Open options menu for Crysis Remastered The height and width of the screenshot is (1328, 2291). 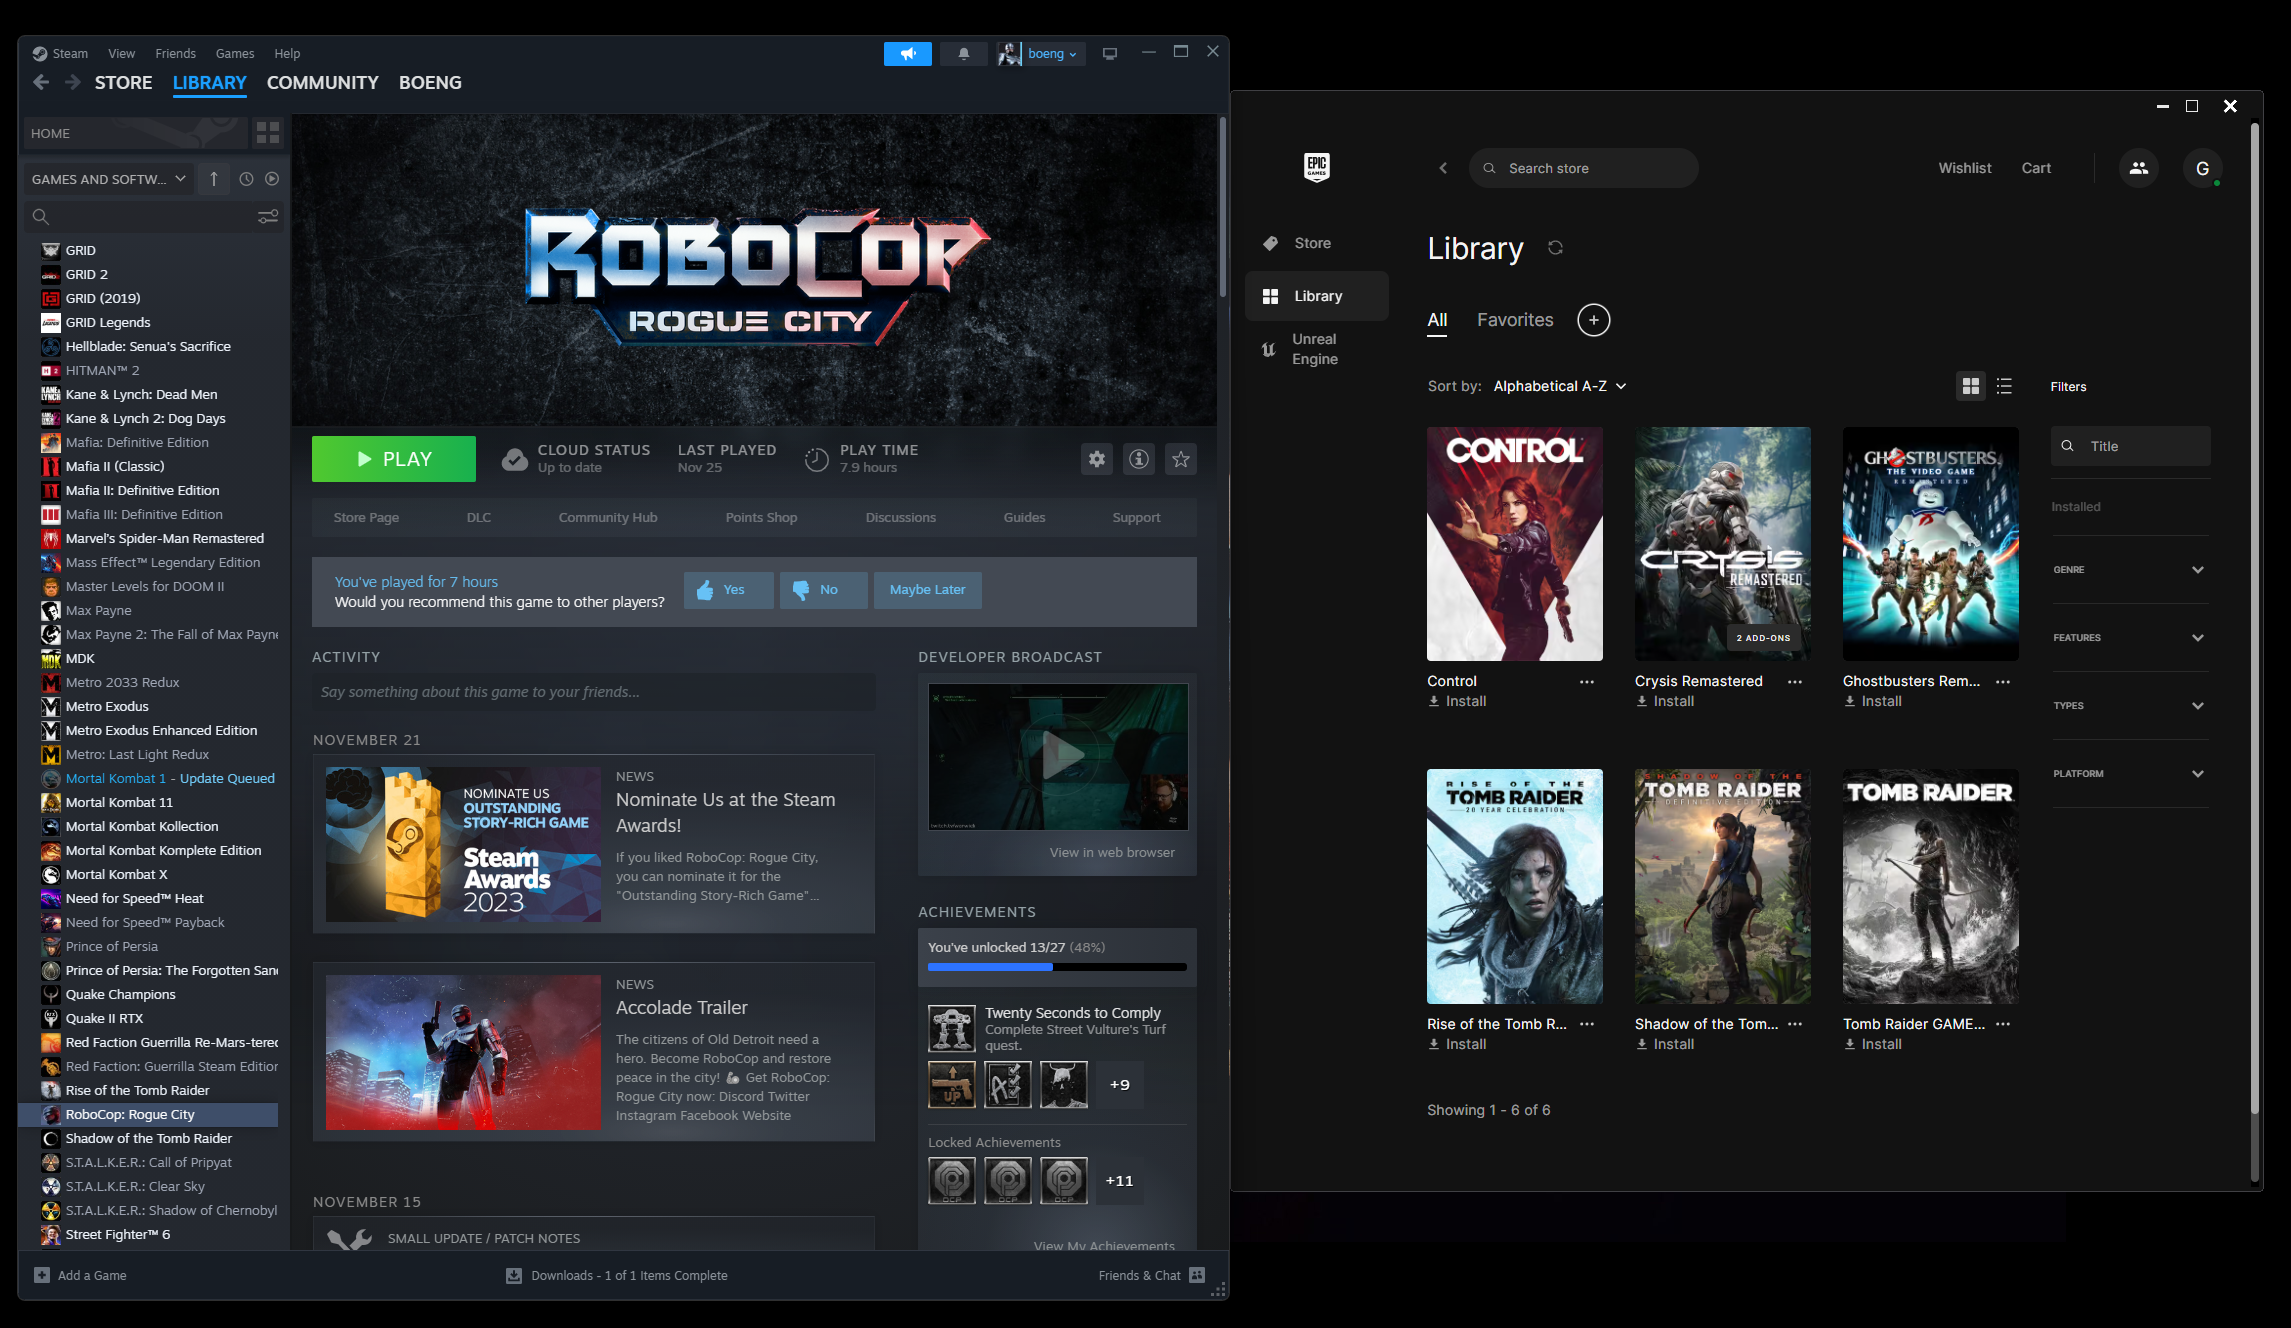coord(1795,681)
